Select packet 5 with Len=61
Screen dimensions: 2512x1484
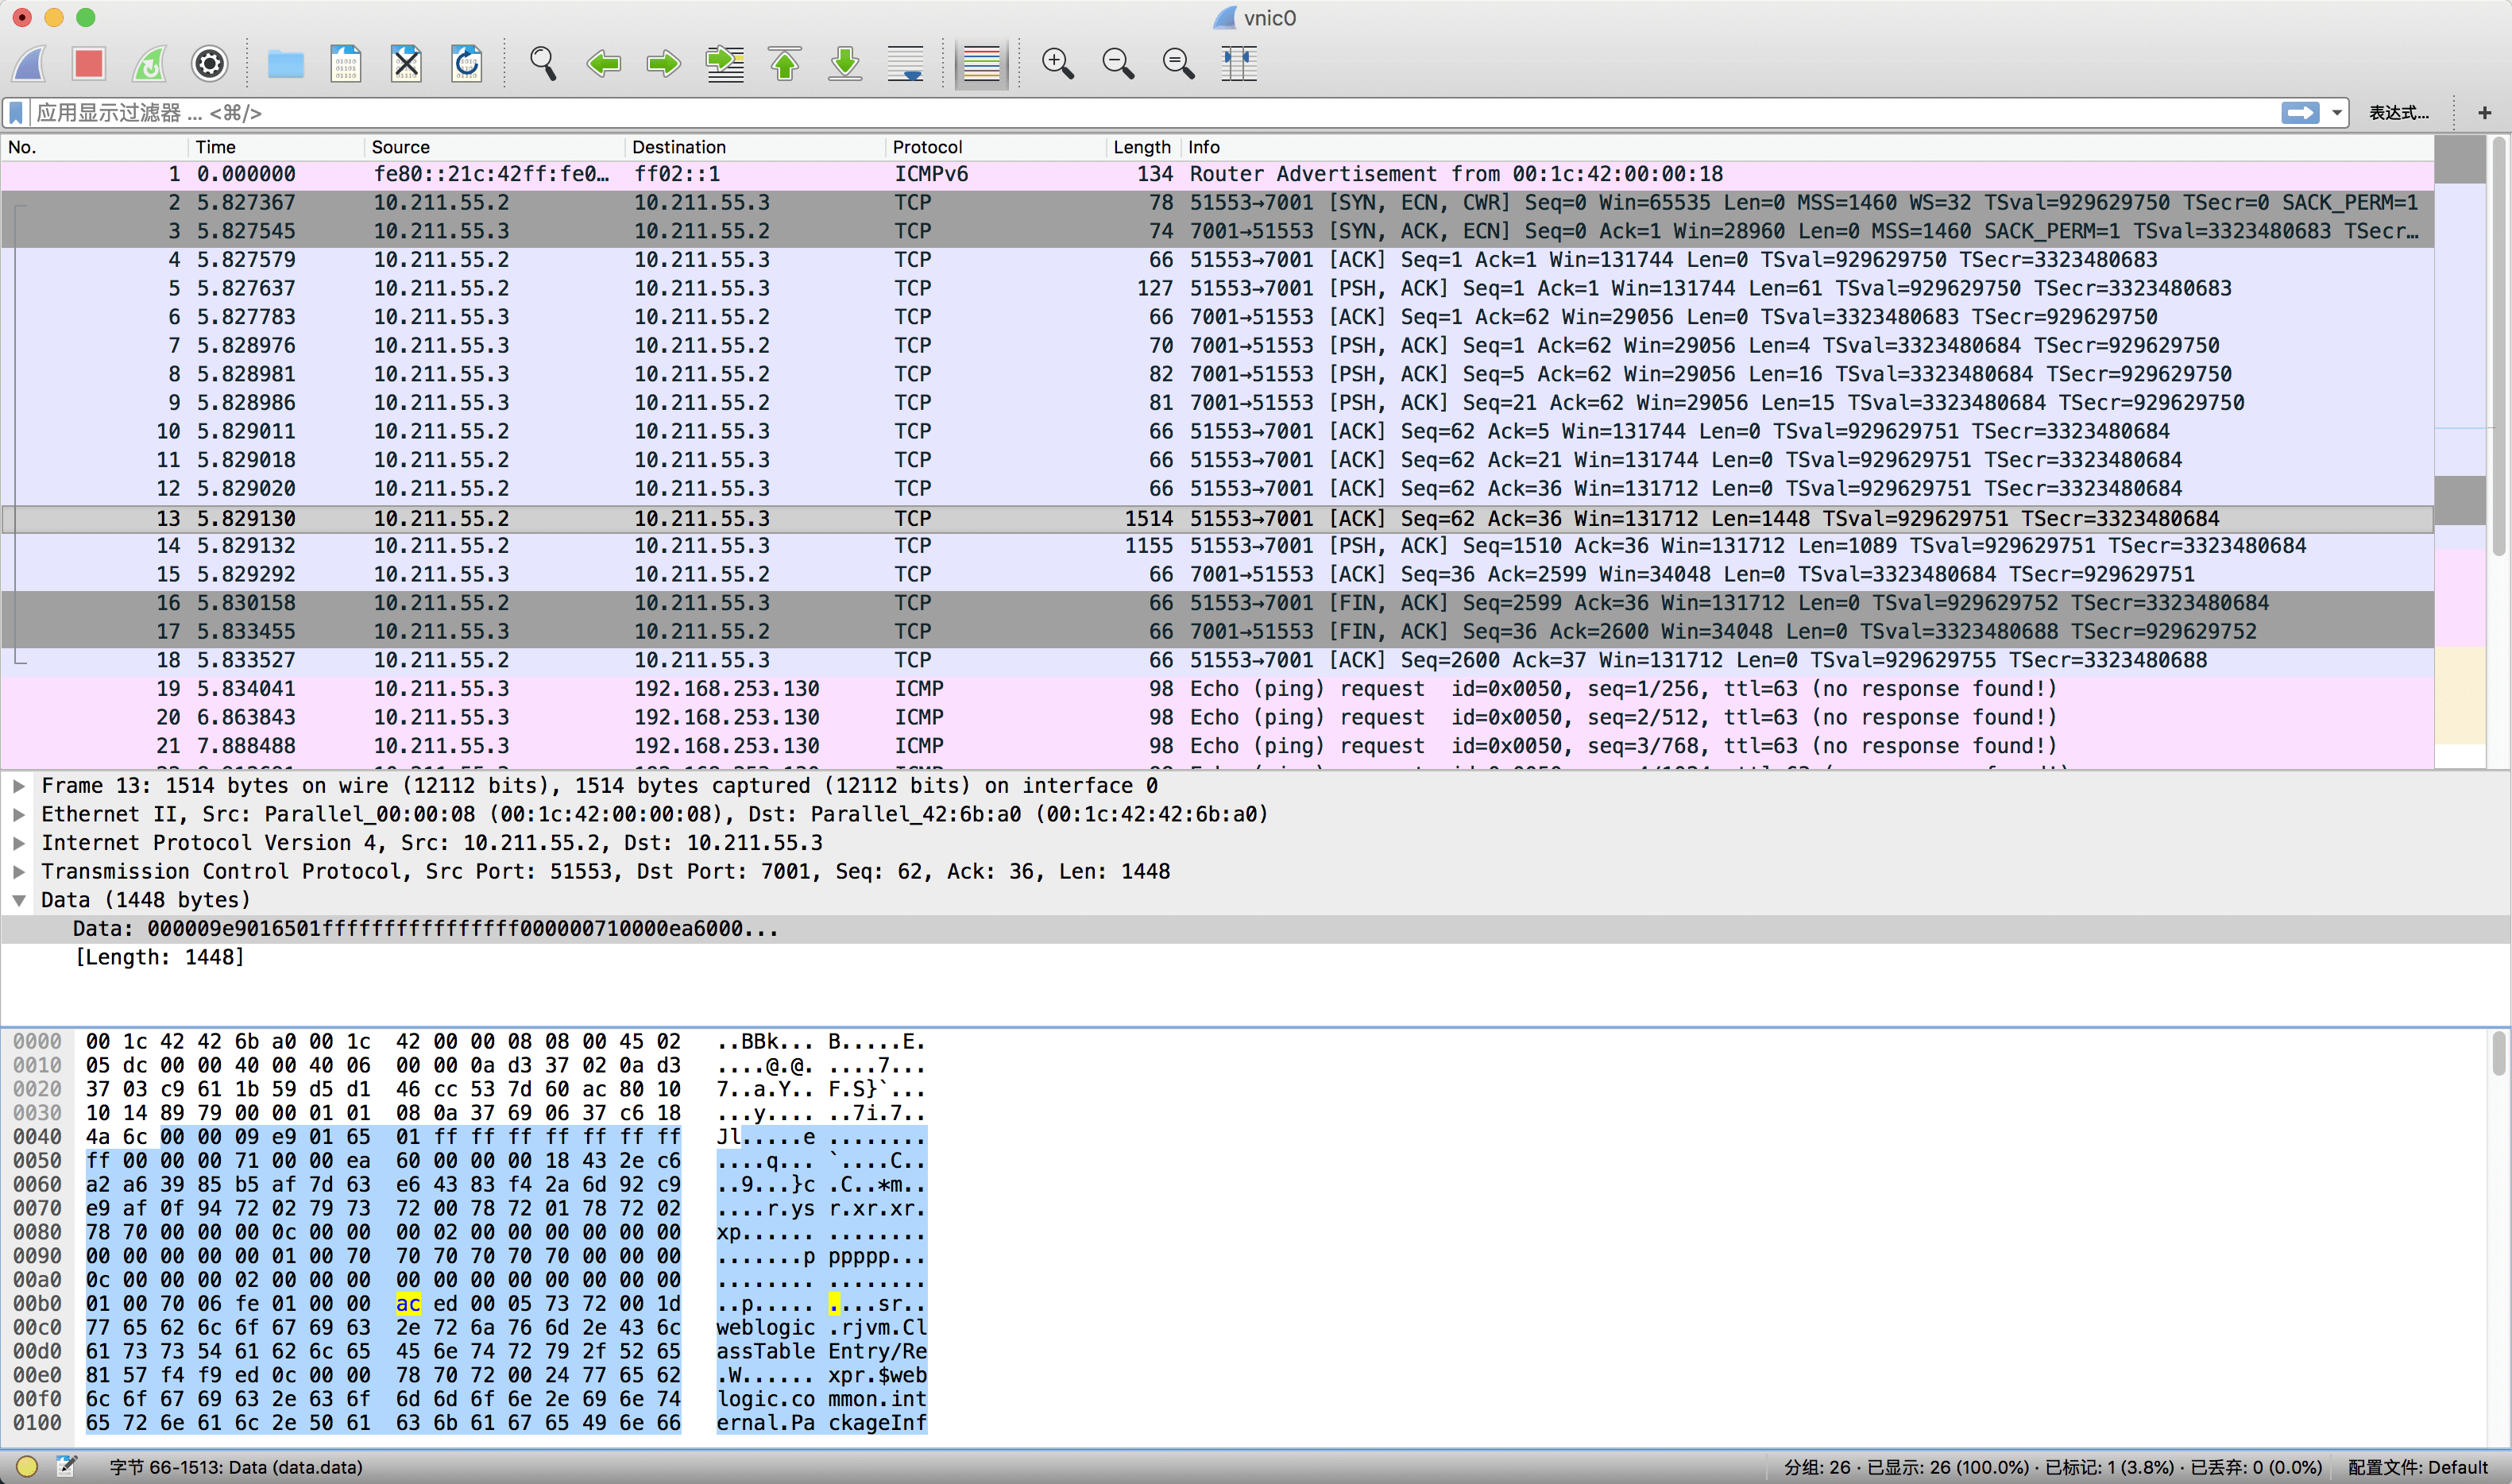click(1217, 289)
